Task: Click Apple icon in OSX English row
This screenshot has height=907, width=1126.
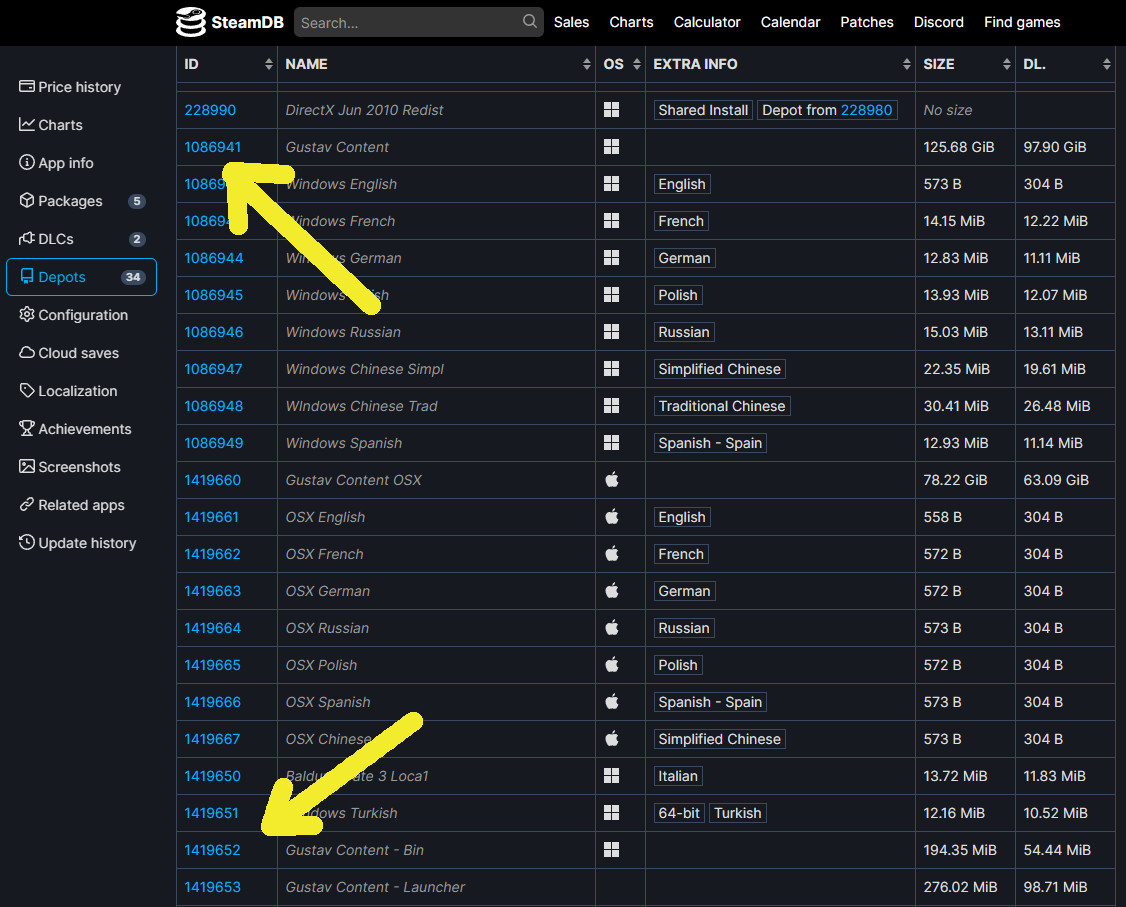Action: (611, 517)
